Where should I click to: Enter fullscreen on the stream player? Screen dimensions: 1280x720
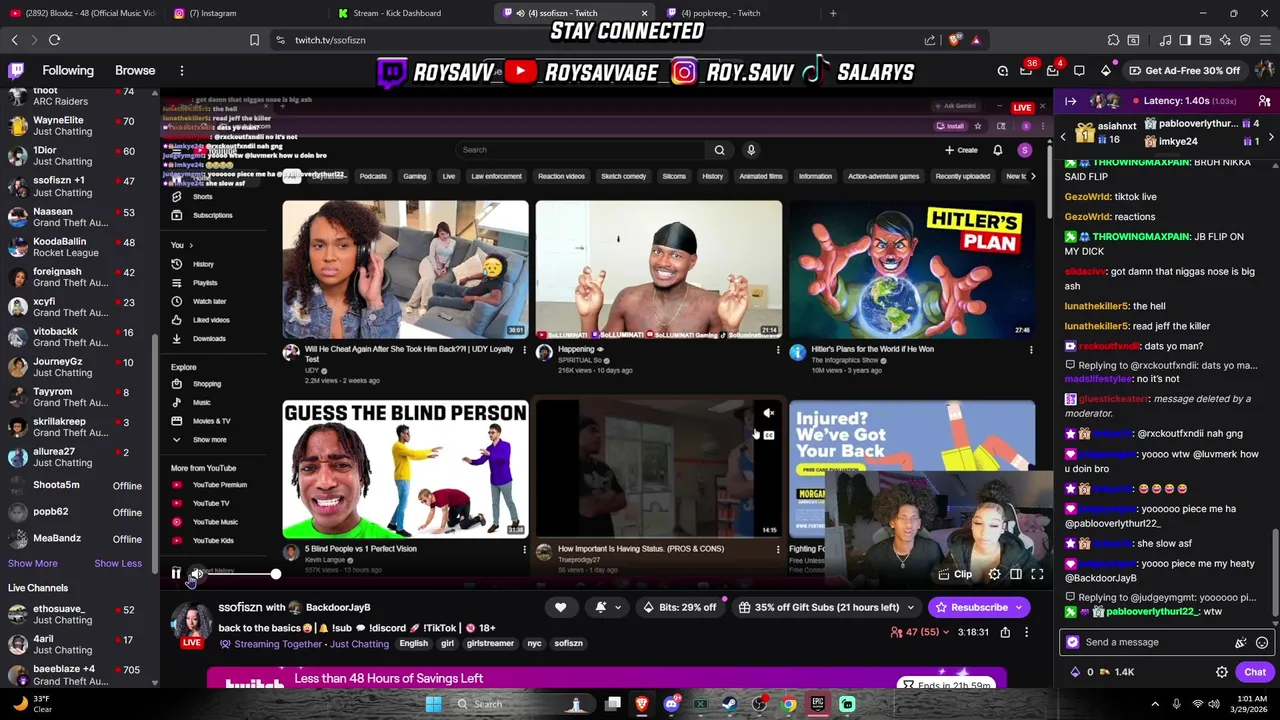coord(1037,574)
